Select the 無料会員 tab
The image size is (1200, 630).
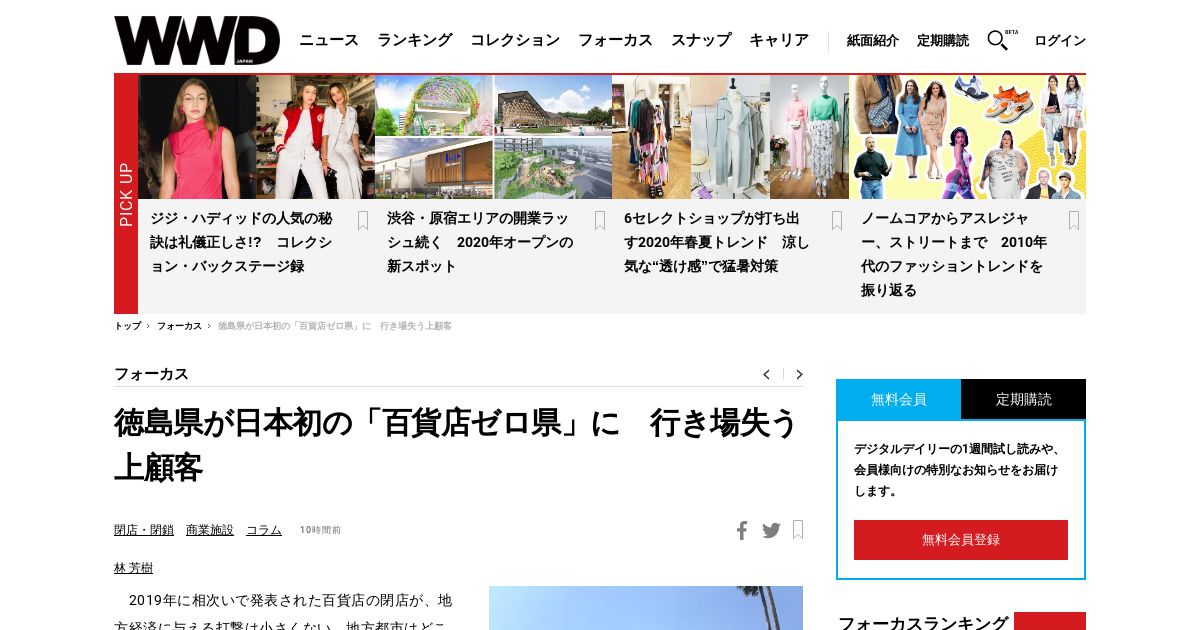click(898, 399)
